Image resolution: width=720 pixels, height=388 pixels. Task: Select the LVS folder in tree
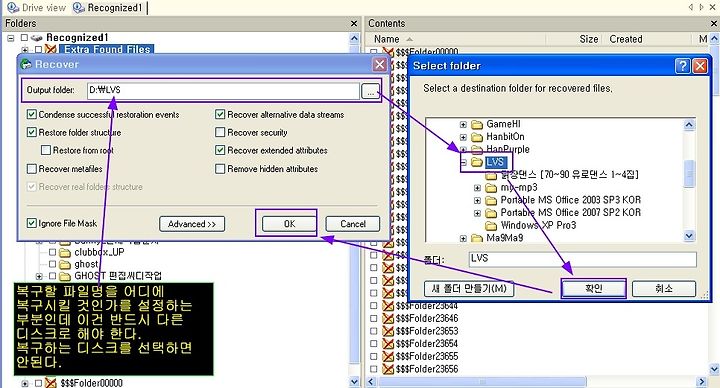495,162
